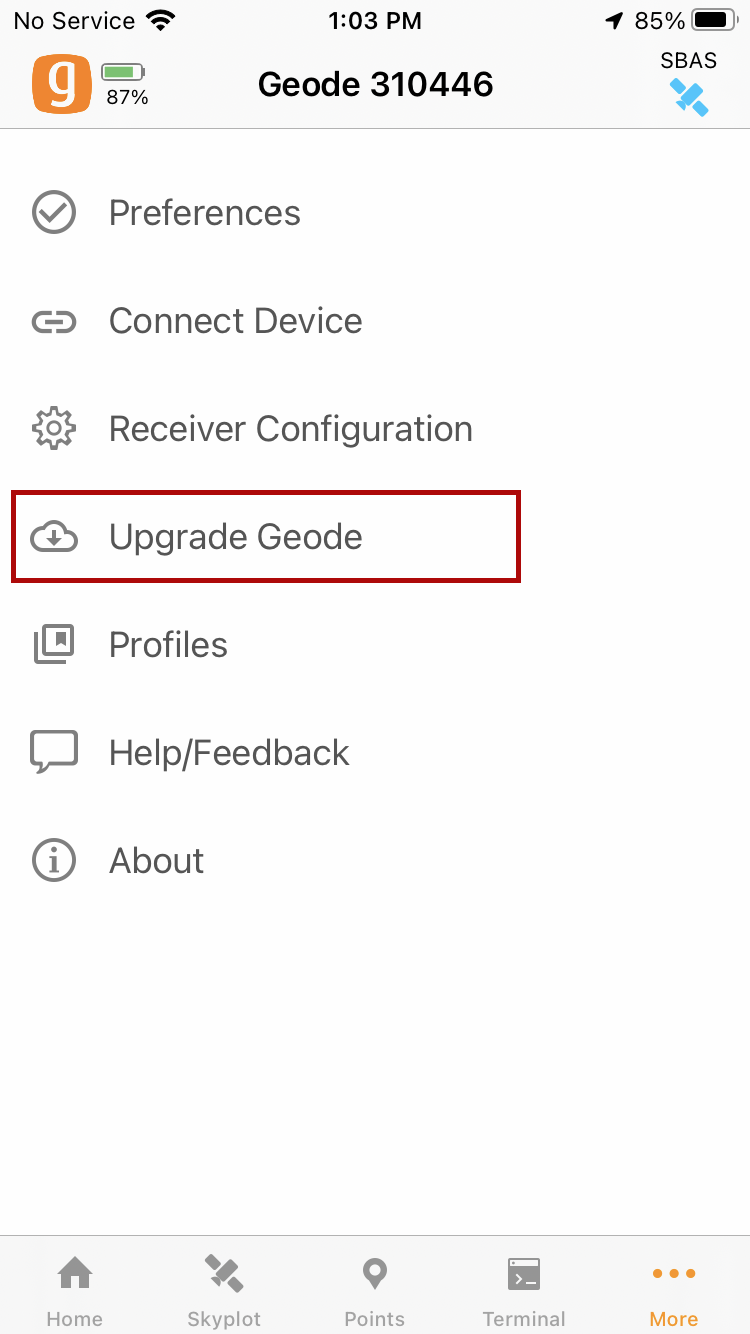
Task: Click the Help/Feedback speech bubble icon
Action: 54,753
